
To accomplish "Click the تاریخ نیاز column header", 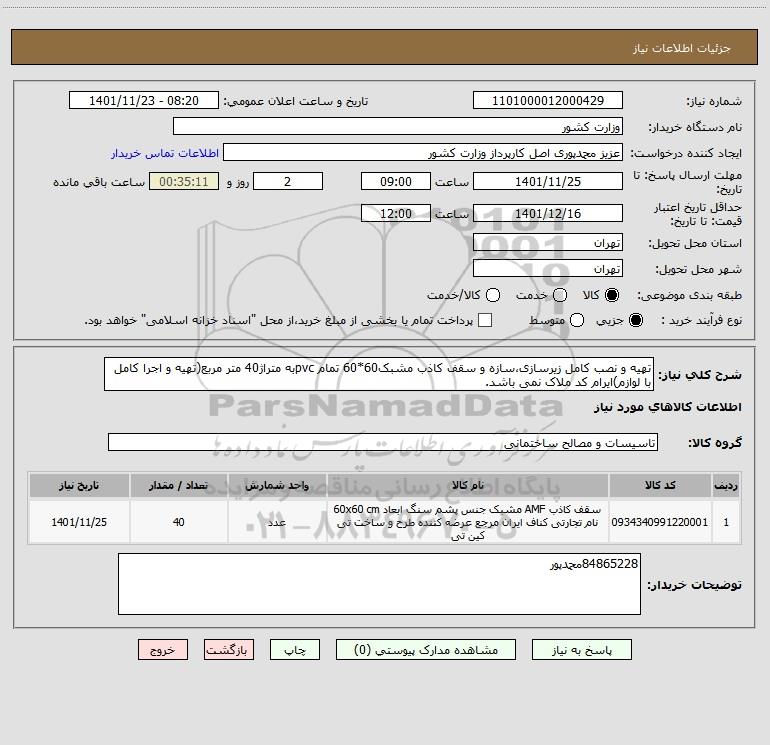I will (79, 485).
